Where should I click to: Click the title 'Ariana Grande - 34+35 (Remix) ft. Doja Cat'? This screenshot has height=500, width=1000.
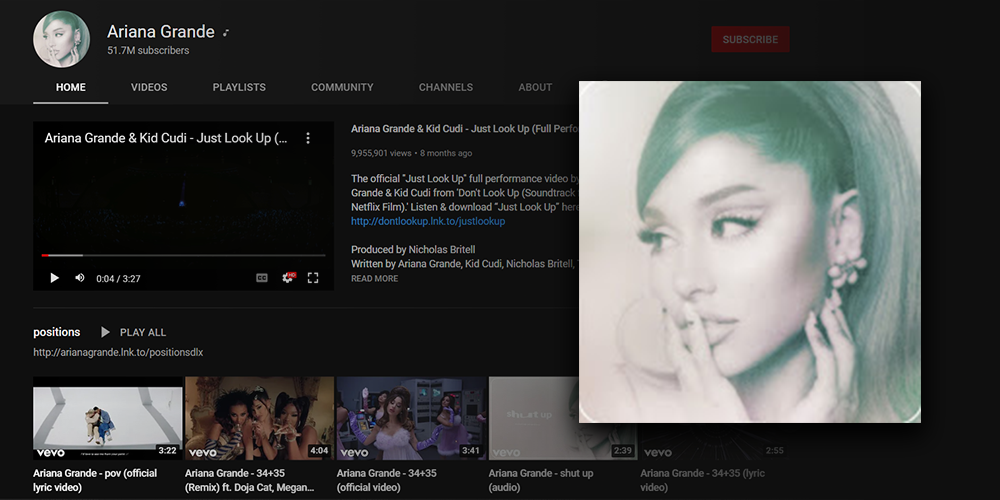click(x=250, y=480)
